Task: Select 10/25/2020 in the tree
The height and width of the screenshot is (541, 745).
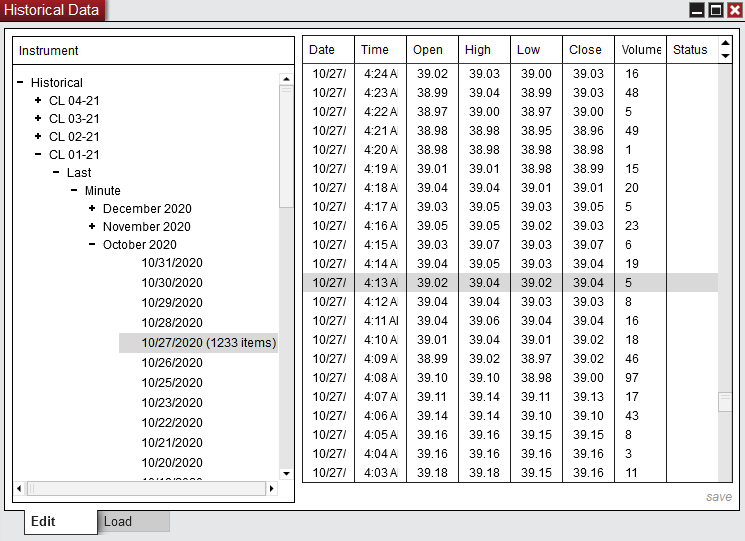Action: pos(172,382)
